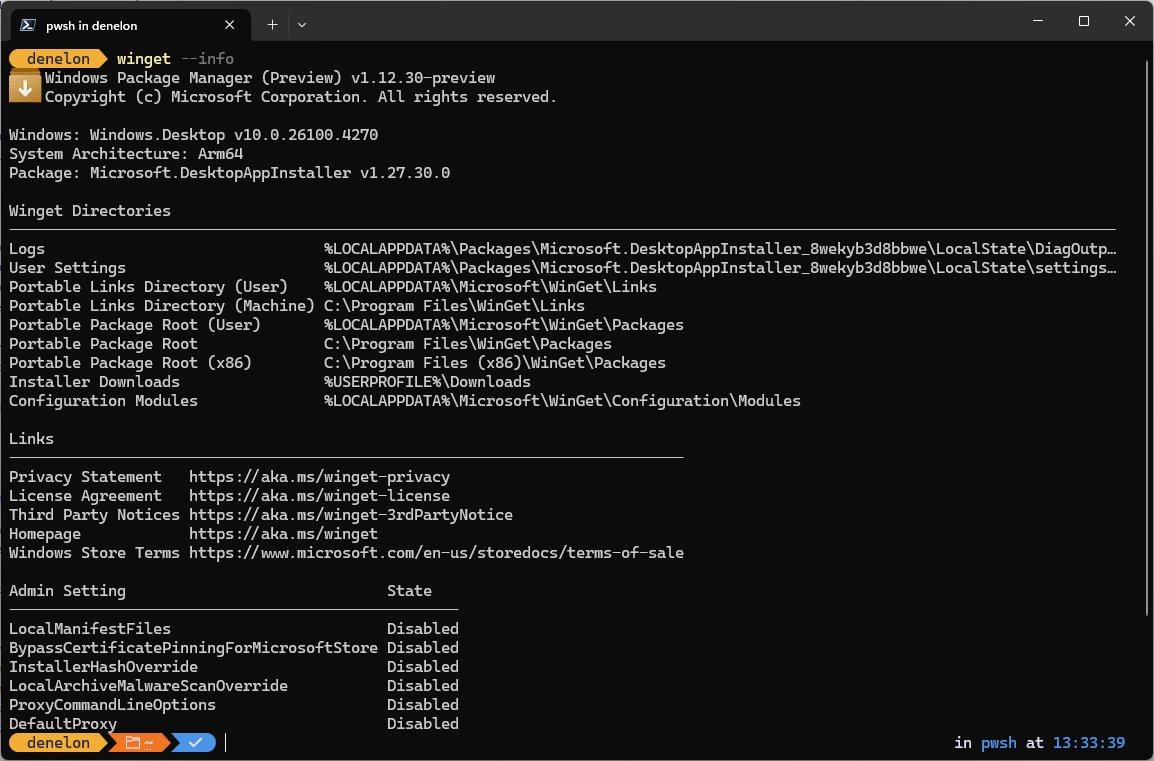Click the bottom 'denelon' prompt segment

(x=58, y=743)
